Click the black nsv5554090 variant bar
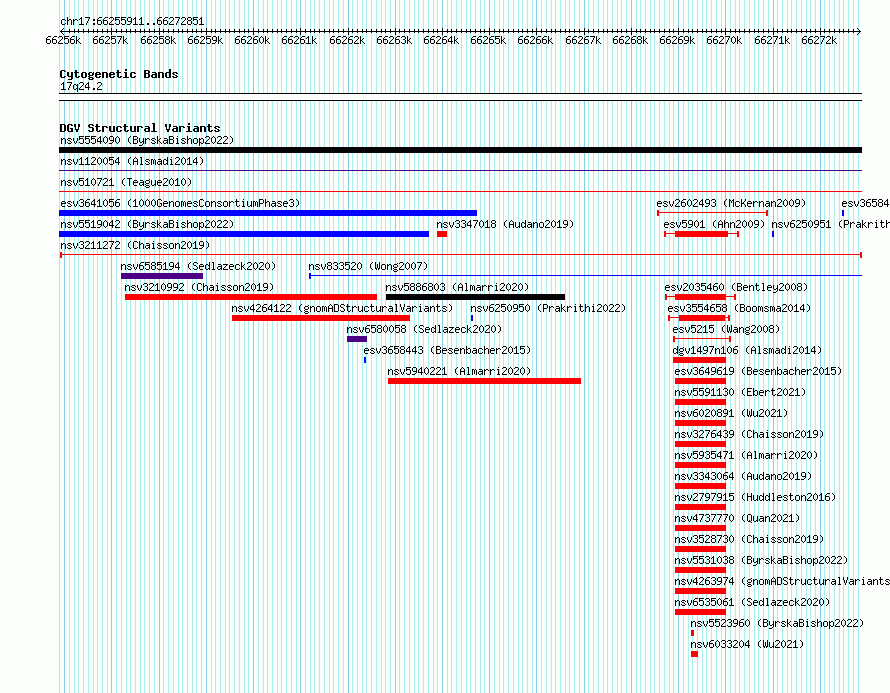This screenshot has width=890, height=693. (x=460, y=150)
